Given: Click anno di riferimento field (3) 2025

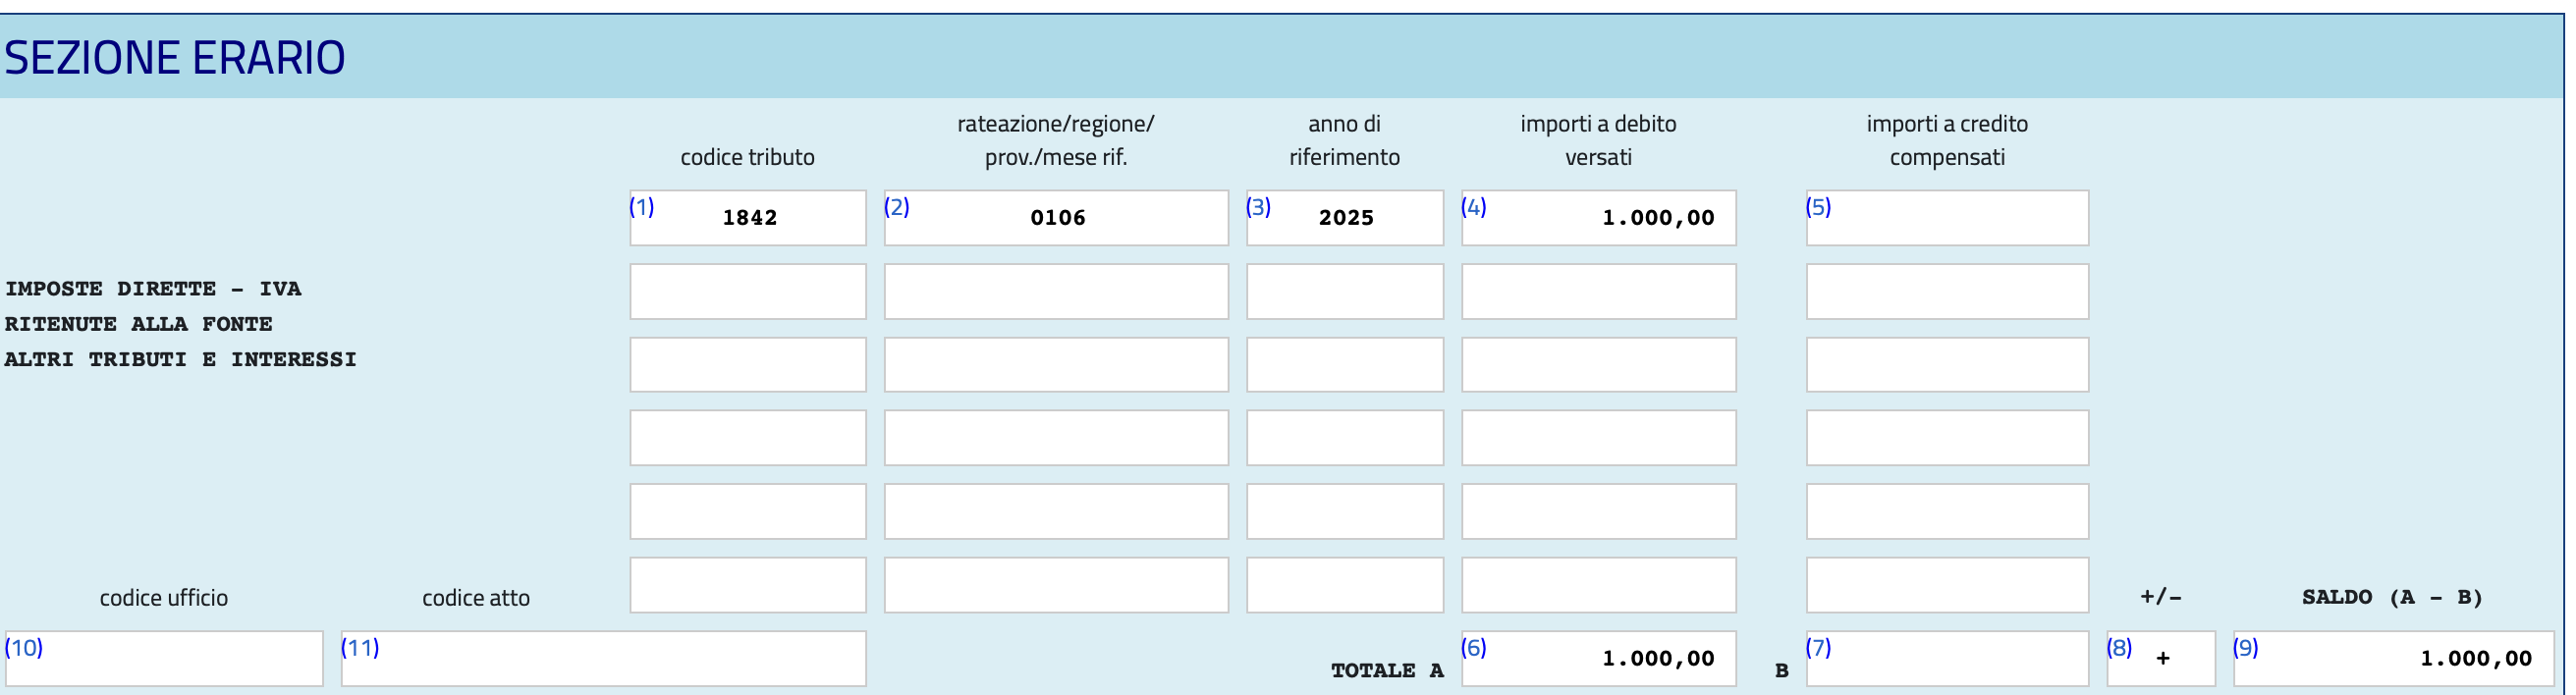Looking at the screenshot, I should pyautogui.click(x=1345, y=218).
